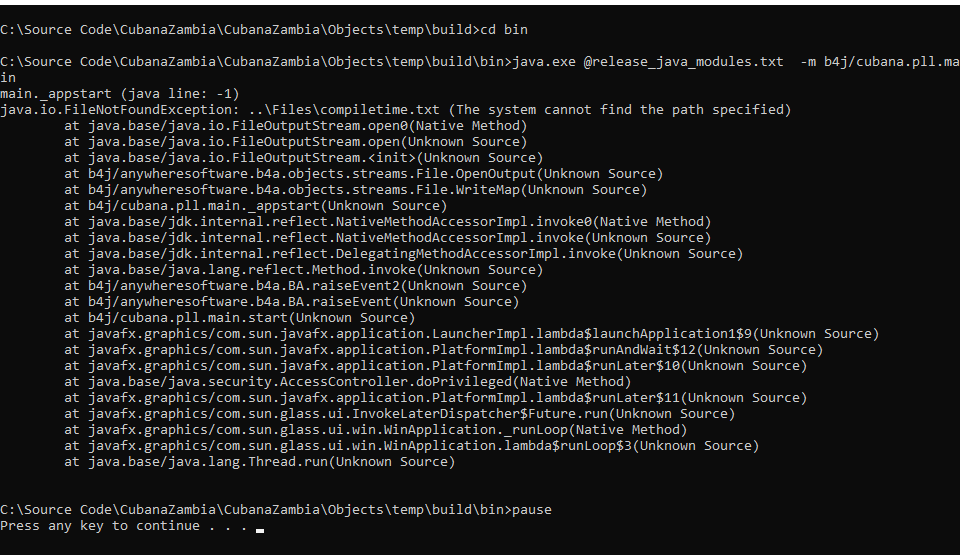The image size is (961, 555).
Task: Click the FileOutputStream.open0(Native Method) stack line
Action: tap(295, 125)
